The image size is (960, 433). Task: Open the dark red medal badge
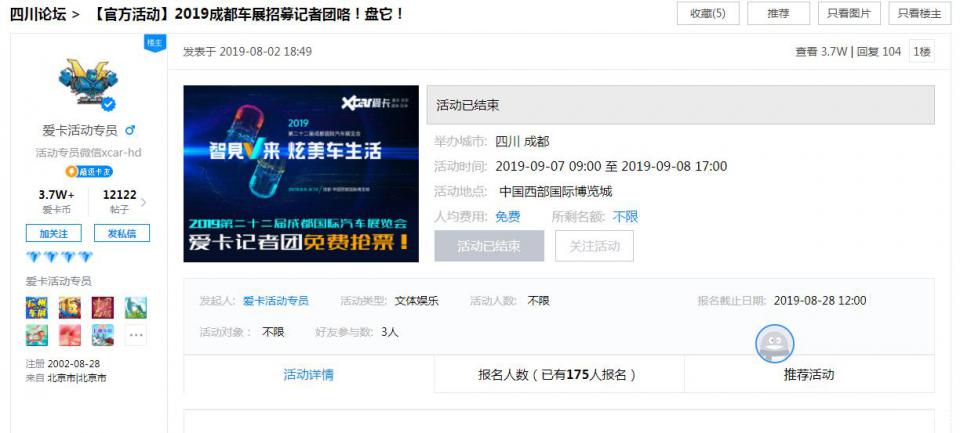pyautogui.click(x=103, y=307)
